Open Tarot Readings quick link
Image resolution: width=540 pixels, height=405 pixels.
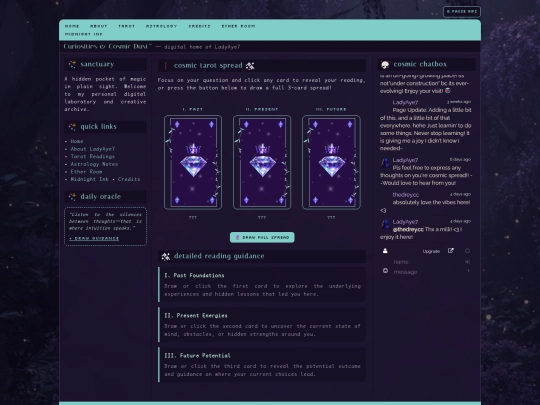[x=93, y=156]
